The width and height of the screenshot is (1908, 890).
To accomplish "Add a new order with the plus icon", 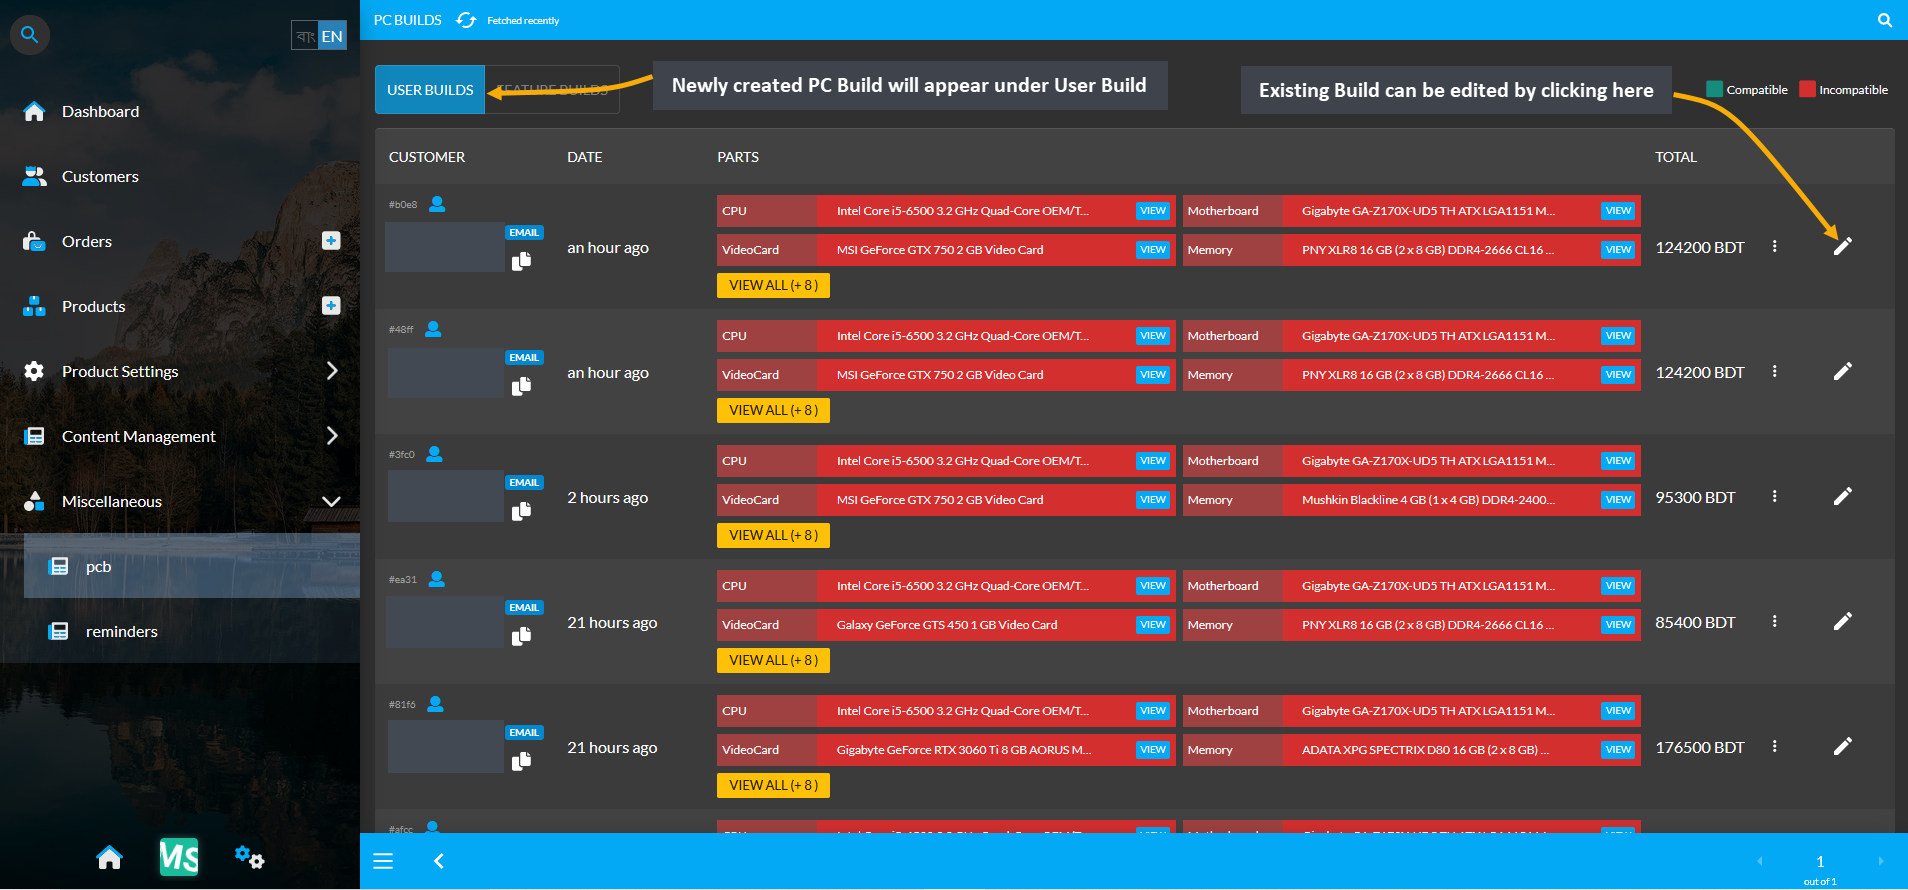I will pyautogui.click(x=331, y=240).
